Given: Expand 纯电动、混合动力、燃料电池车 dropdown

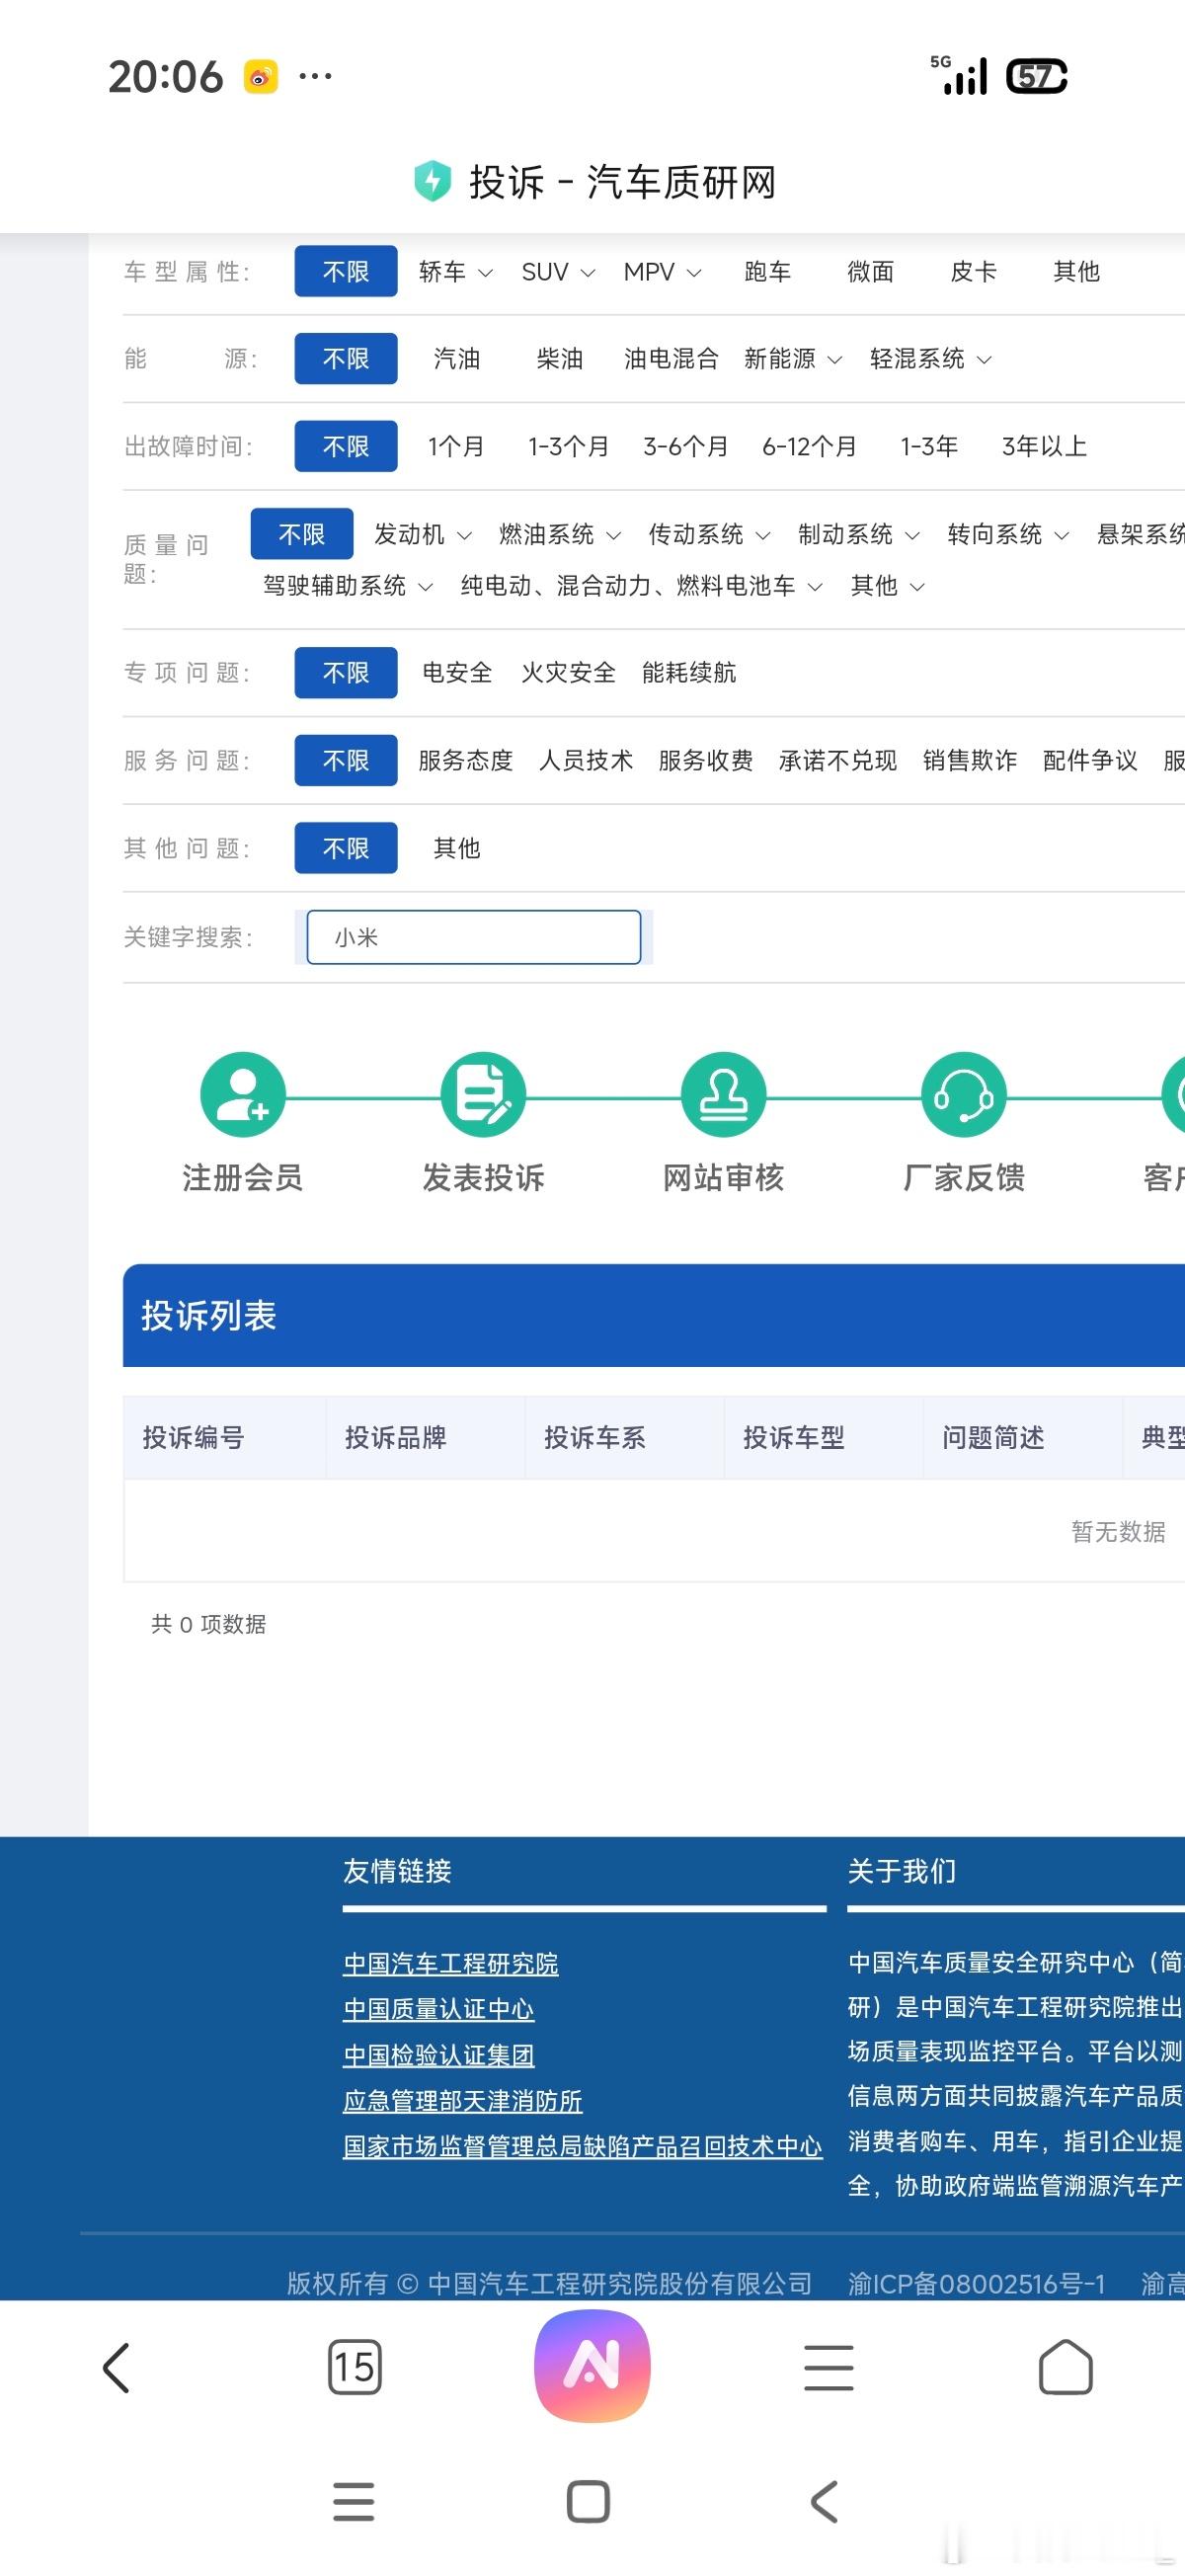Looking at the screenshot, I should click(x=642, y=585).
